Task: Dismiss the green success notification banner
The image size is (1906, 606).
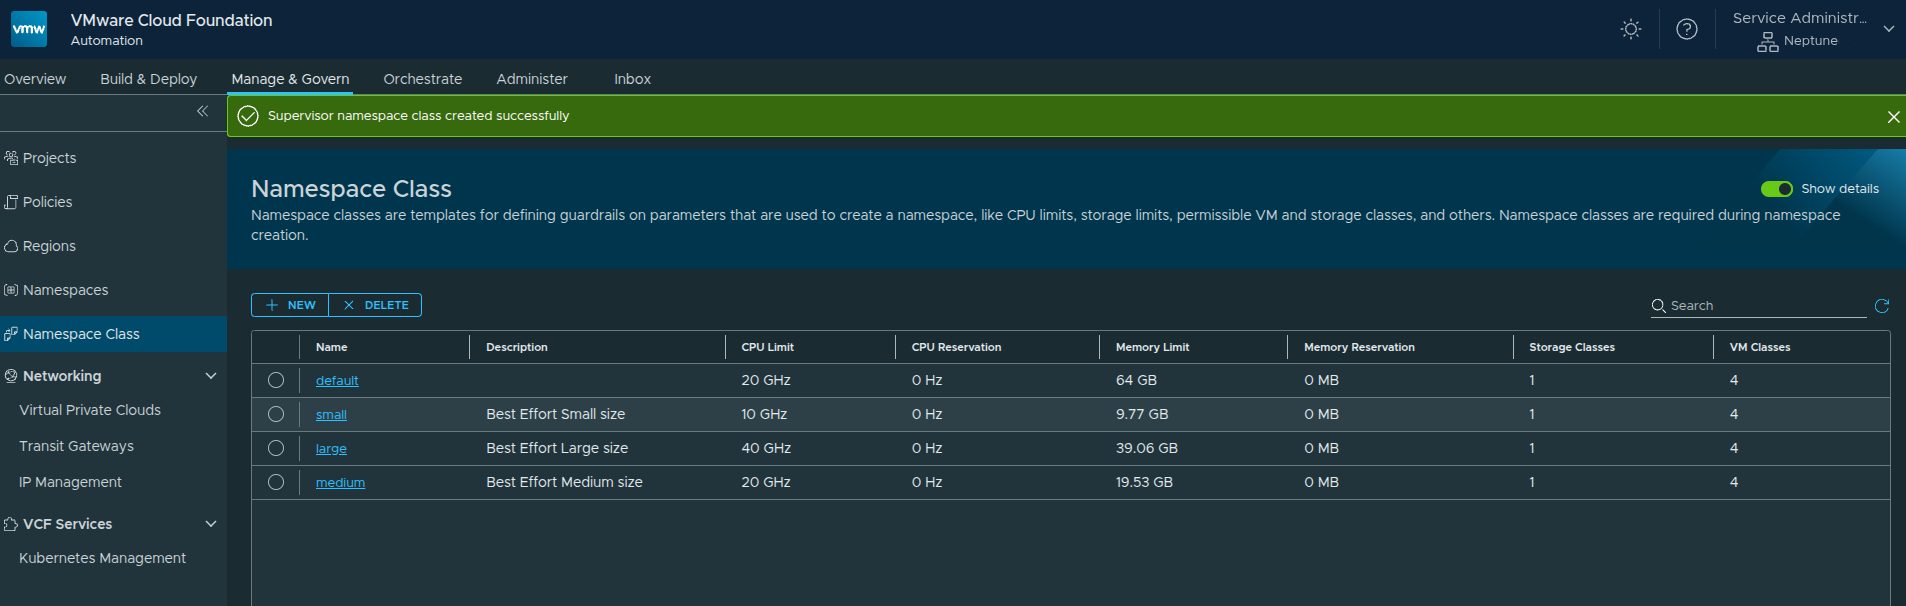Action: [x=1893, y=117]
